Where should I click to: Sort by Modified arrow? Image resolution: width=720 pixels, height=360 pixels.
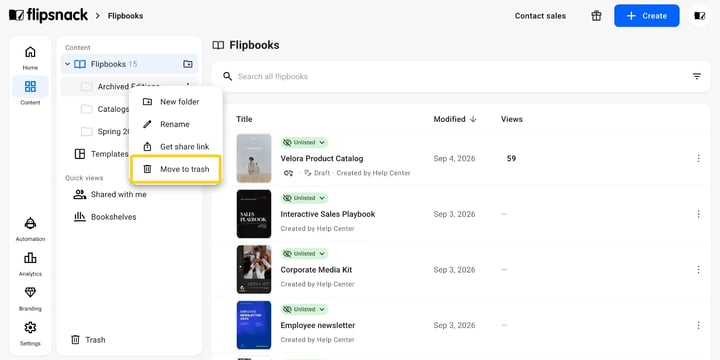(473, 119)
